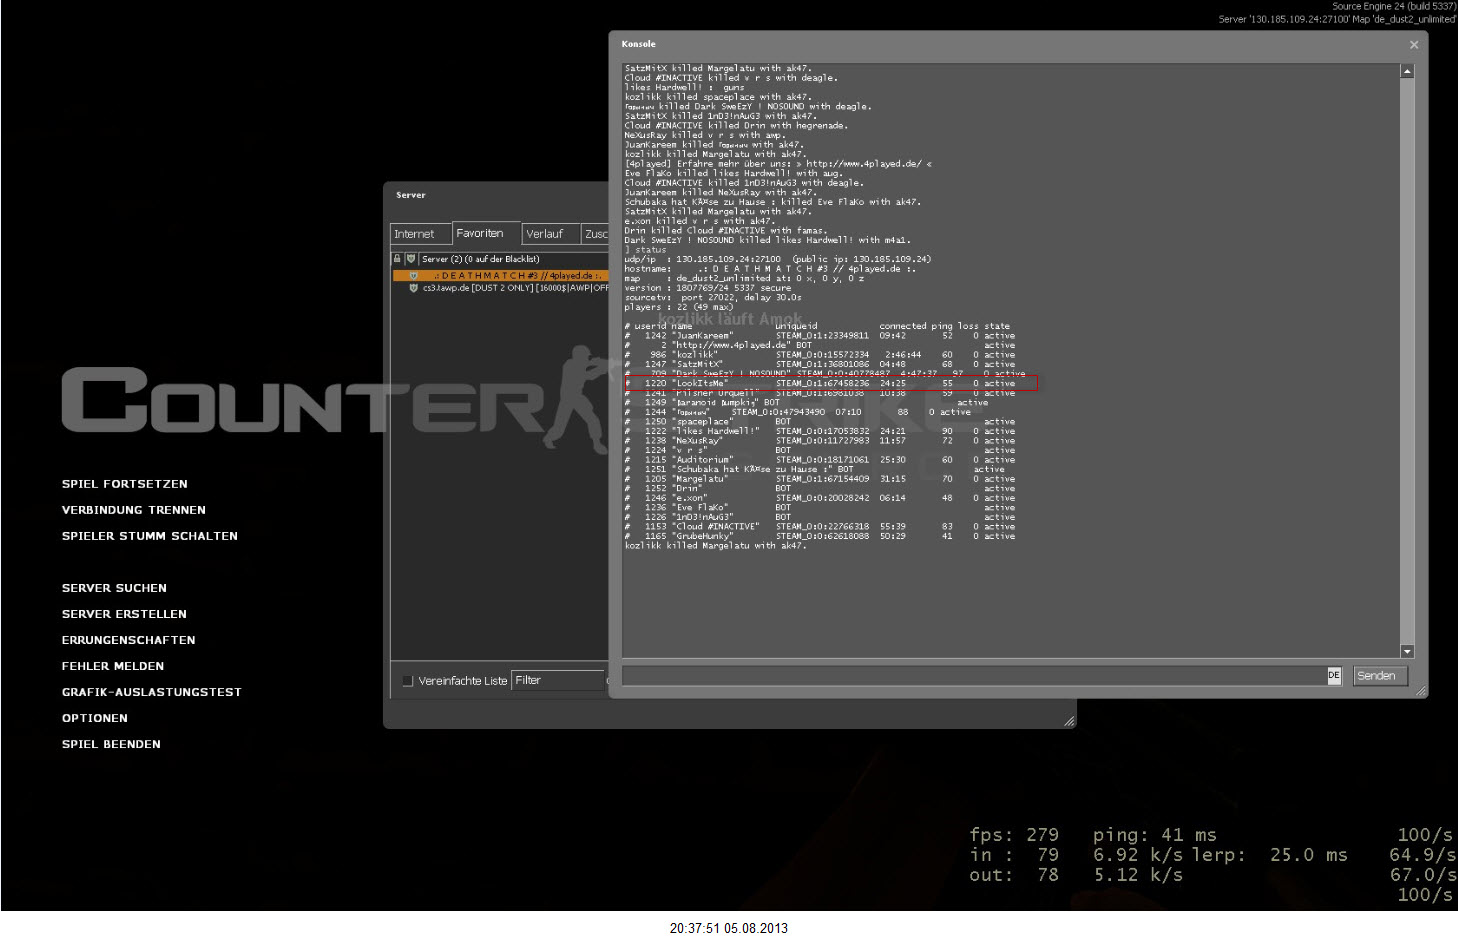Open the partially hidden Zusc tab

595,234
